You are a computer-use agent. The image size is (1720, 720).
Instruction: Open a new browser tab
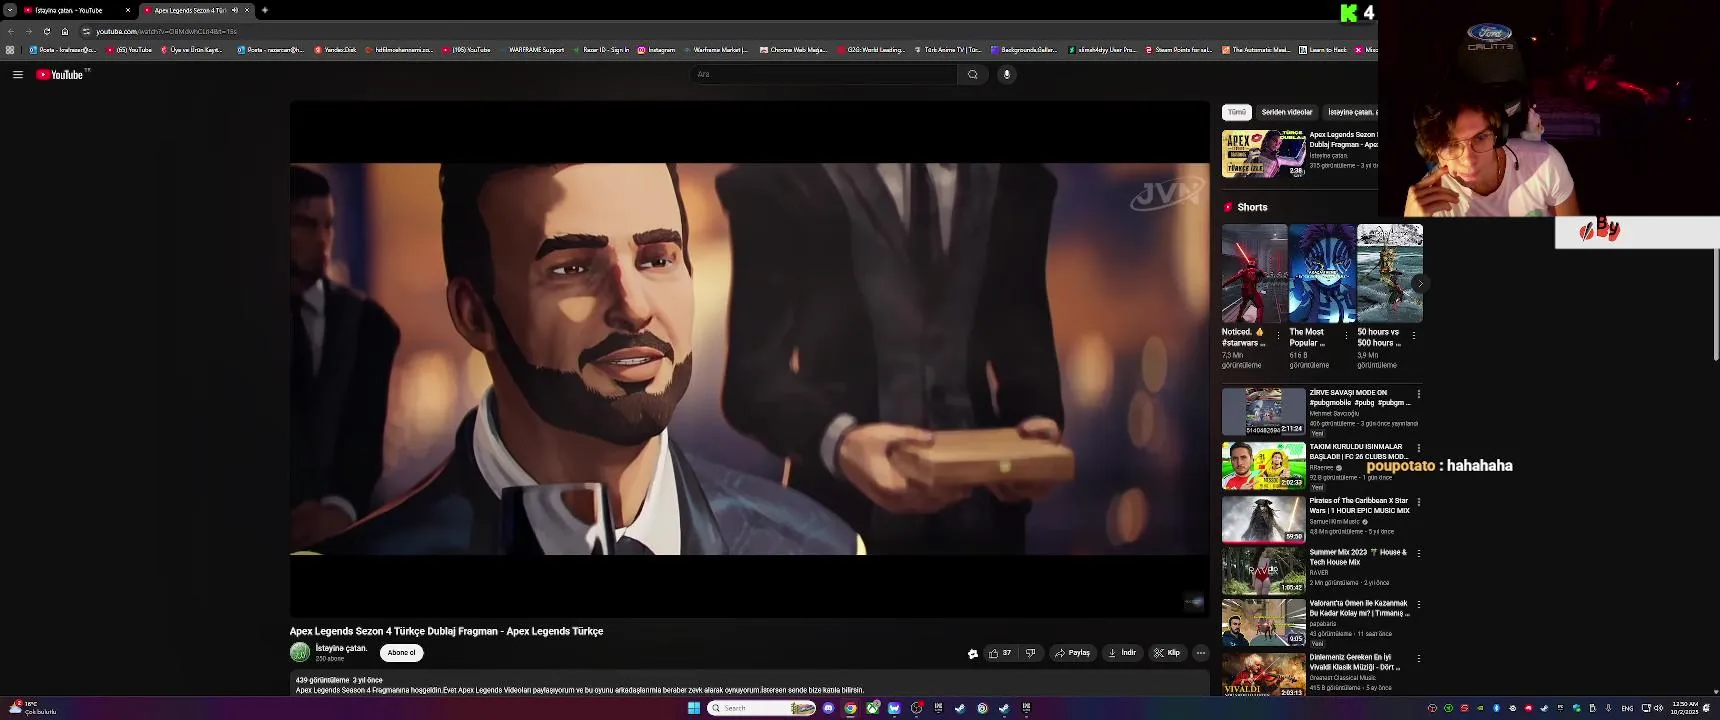coord(265,10)
